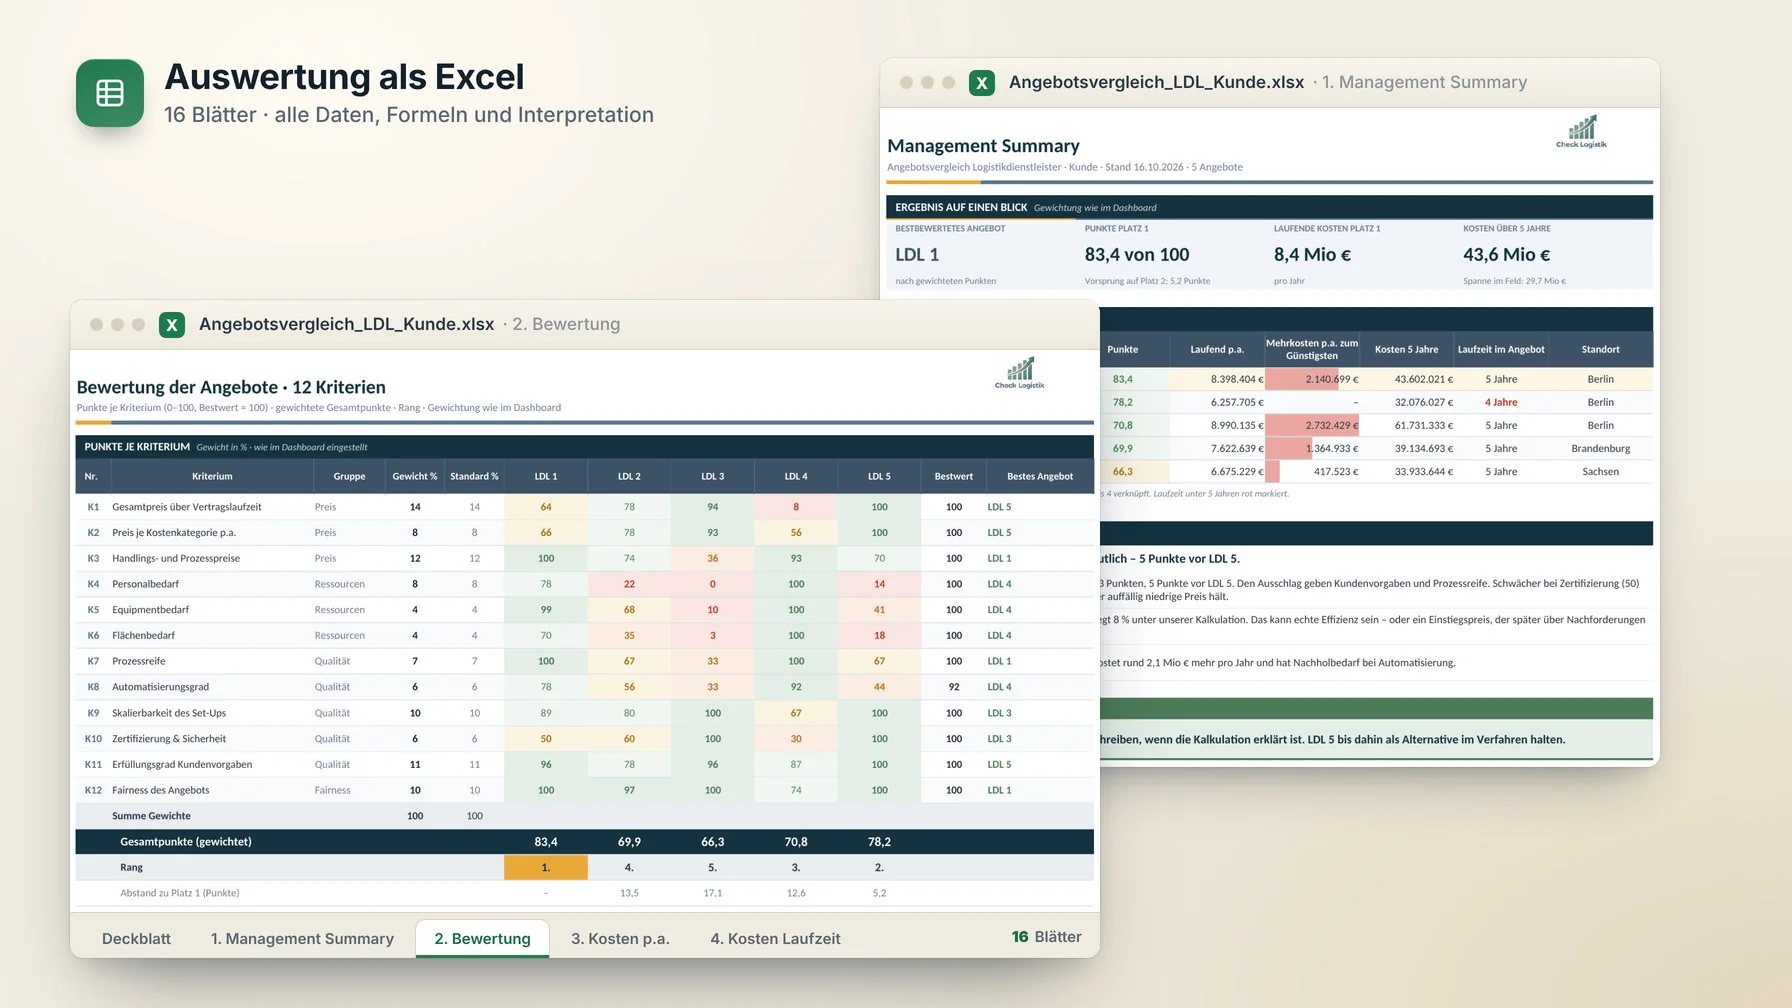Click the 'LDL 1' best offer KPI value
Screen dimensions: 1792x1008
917,255
